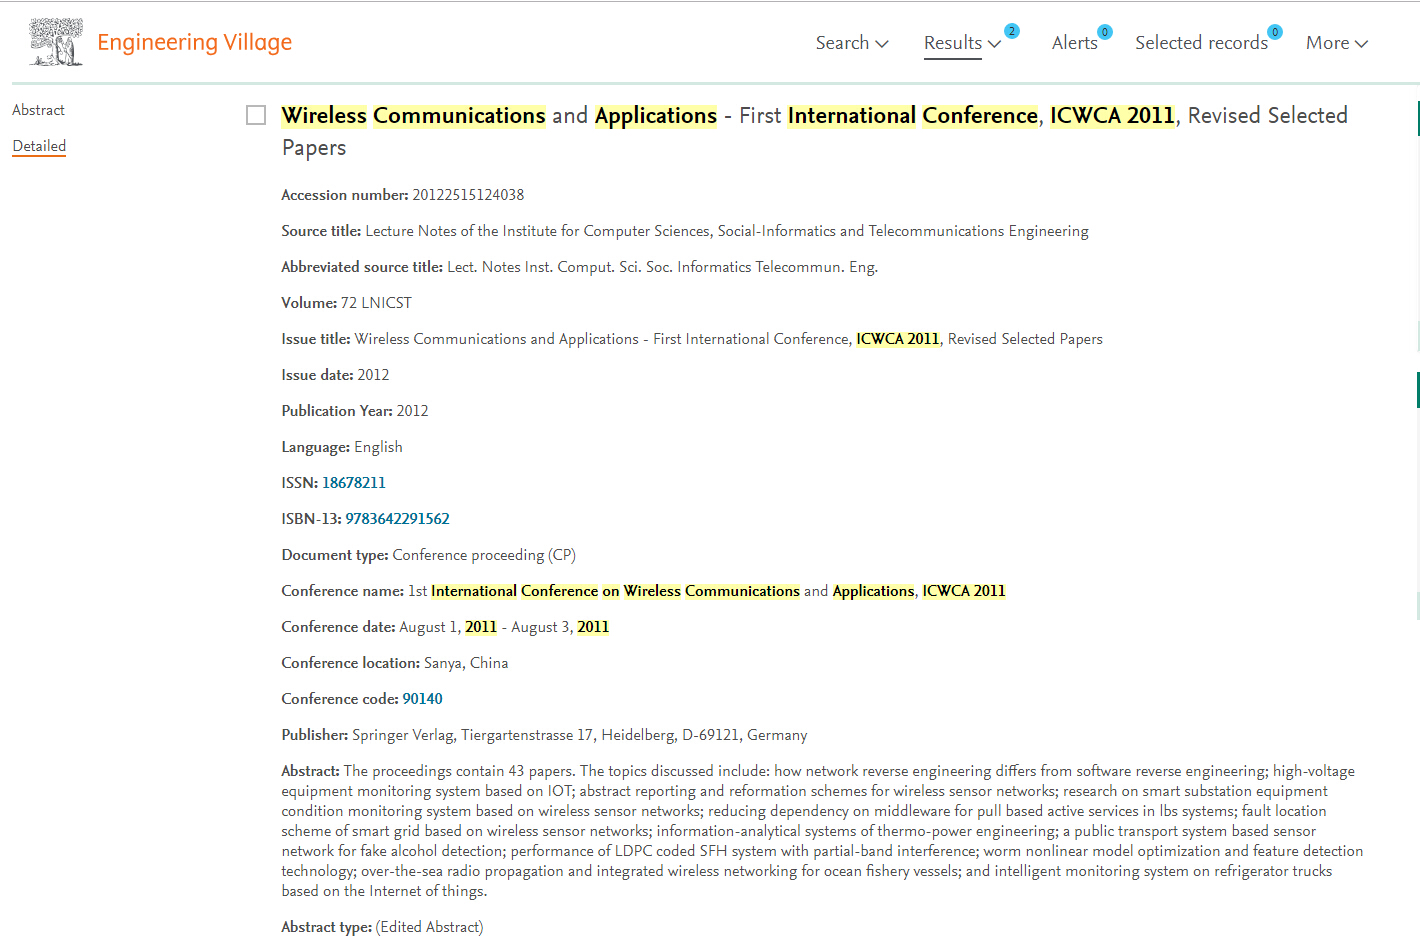Click the accession number 20122515124038
The image size is (1420, 938).
(468, 195)
